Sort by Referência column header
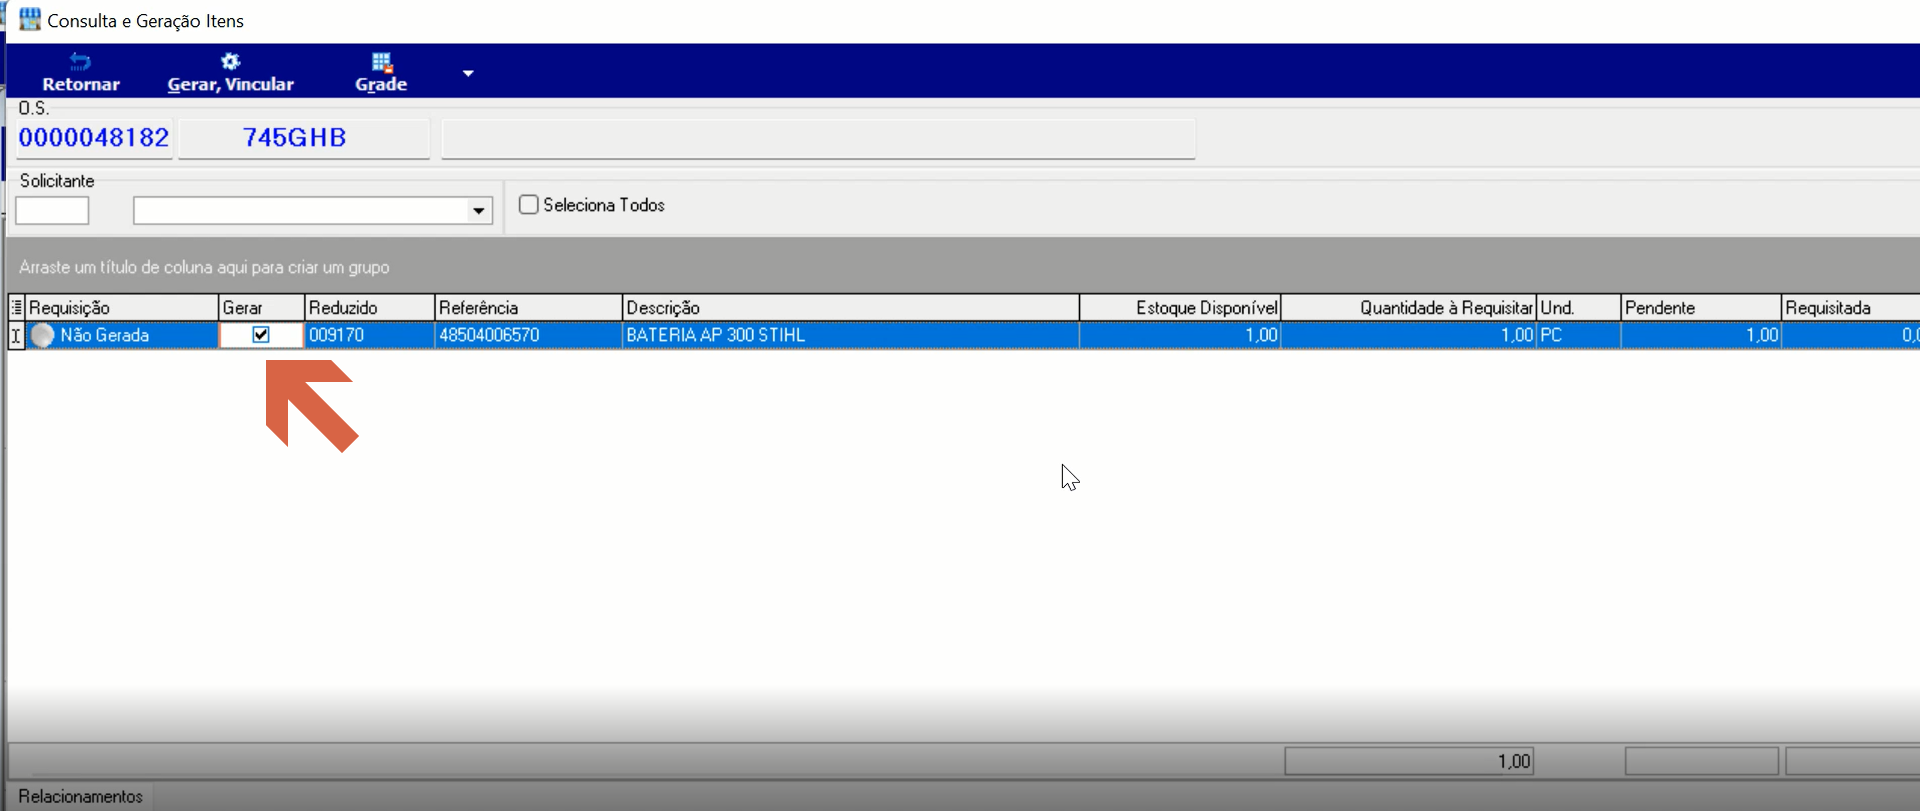This screenshot has height=811, width=1920. tap(528, 307)
